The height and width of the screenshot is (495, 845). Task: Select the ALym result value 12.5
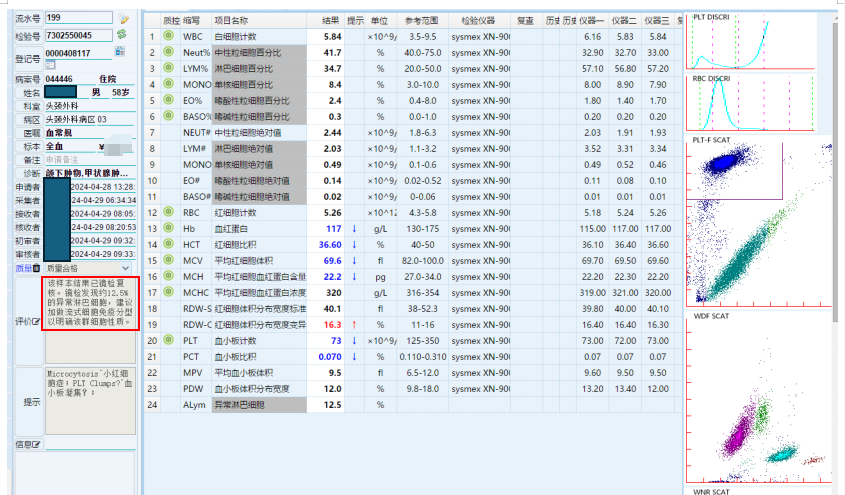[x=334, y=405]
